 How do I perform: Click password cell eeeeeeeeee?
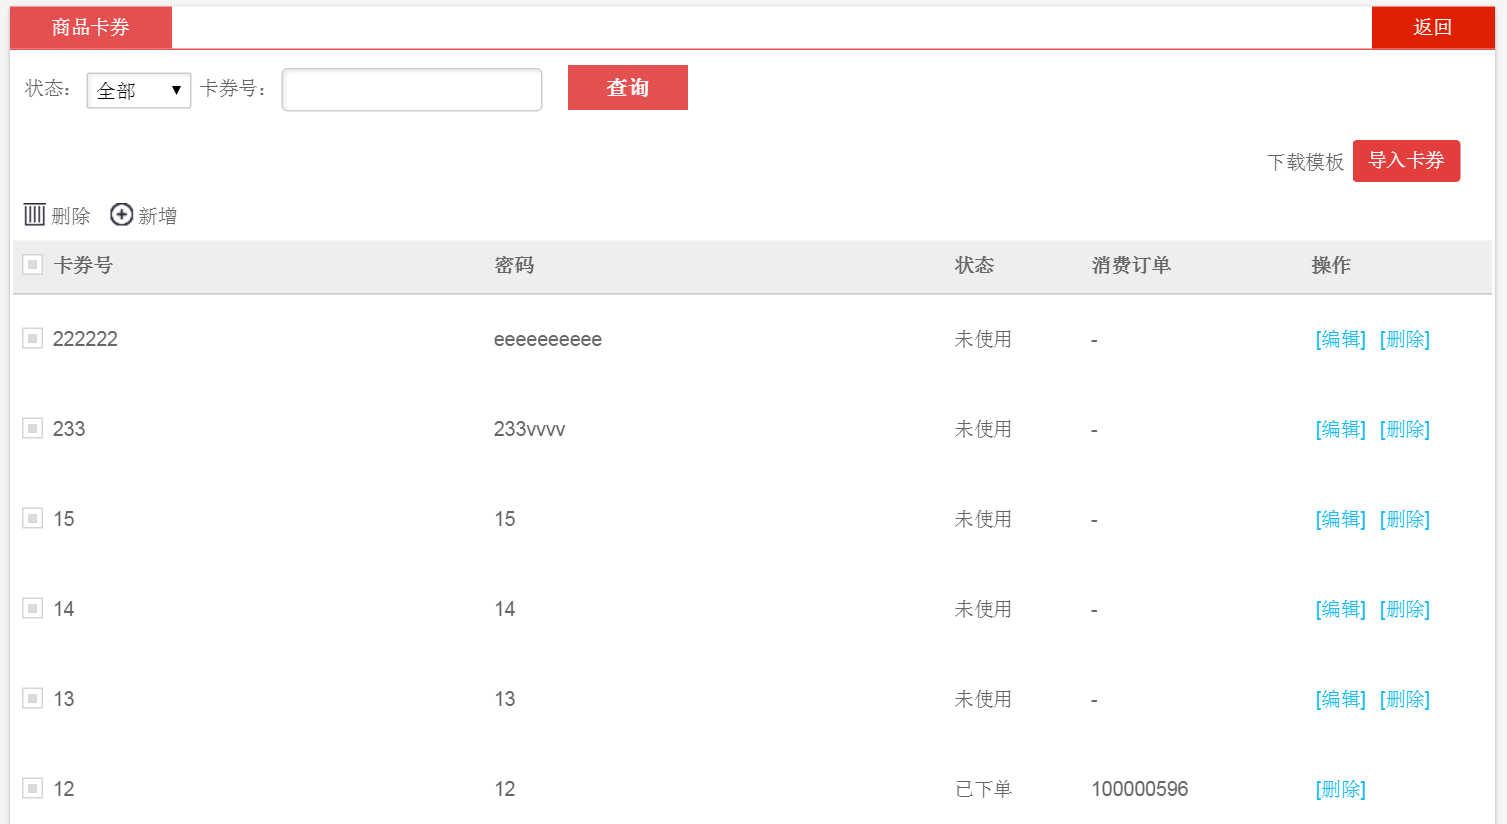[548, 339]
